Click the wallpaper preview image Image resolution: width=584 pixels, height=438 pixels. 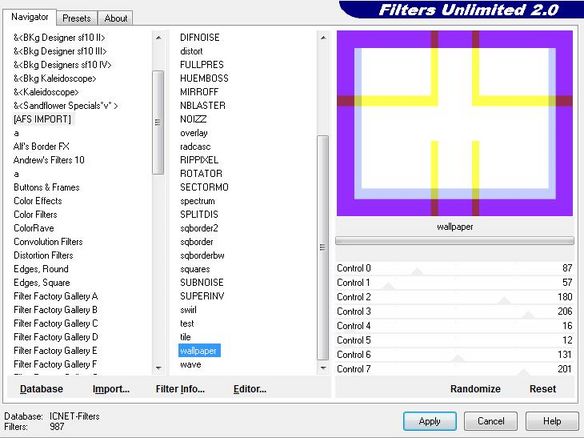455,123
